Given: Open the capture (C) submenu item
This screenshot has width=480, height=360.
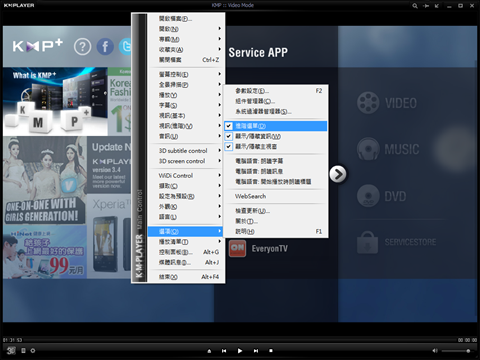Looking at the screenshot, I should (185, 186).
